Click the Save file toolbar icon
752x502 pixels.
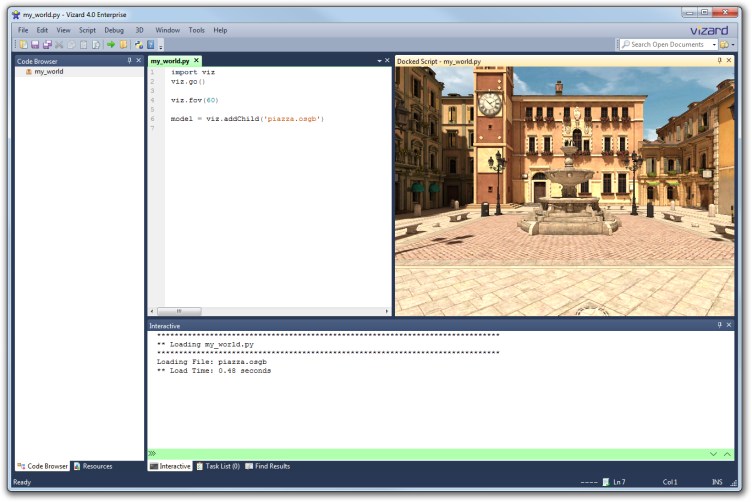35,45
